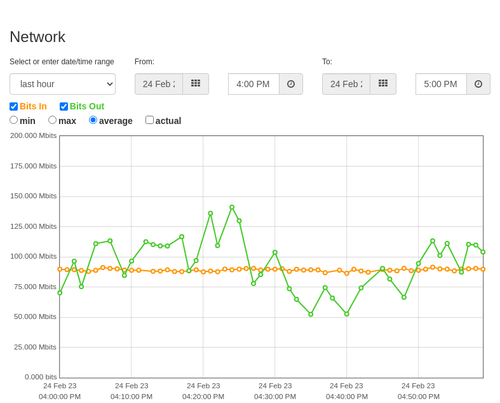Image resolution: width=500 pixels, height=403 pixels.
Task: Click the 'To:' label
Action: pyautogui.click(x=327, y=62)
